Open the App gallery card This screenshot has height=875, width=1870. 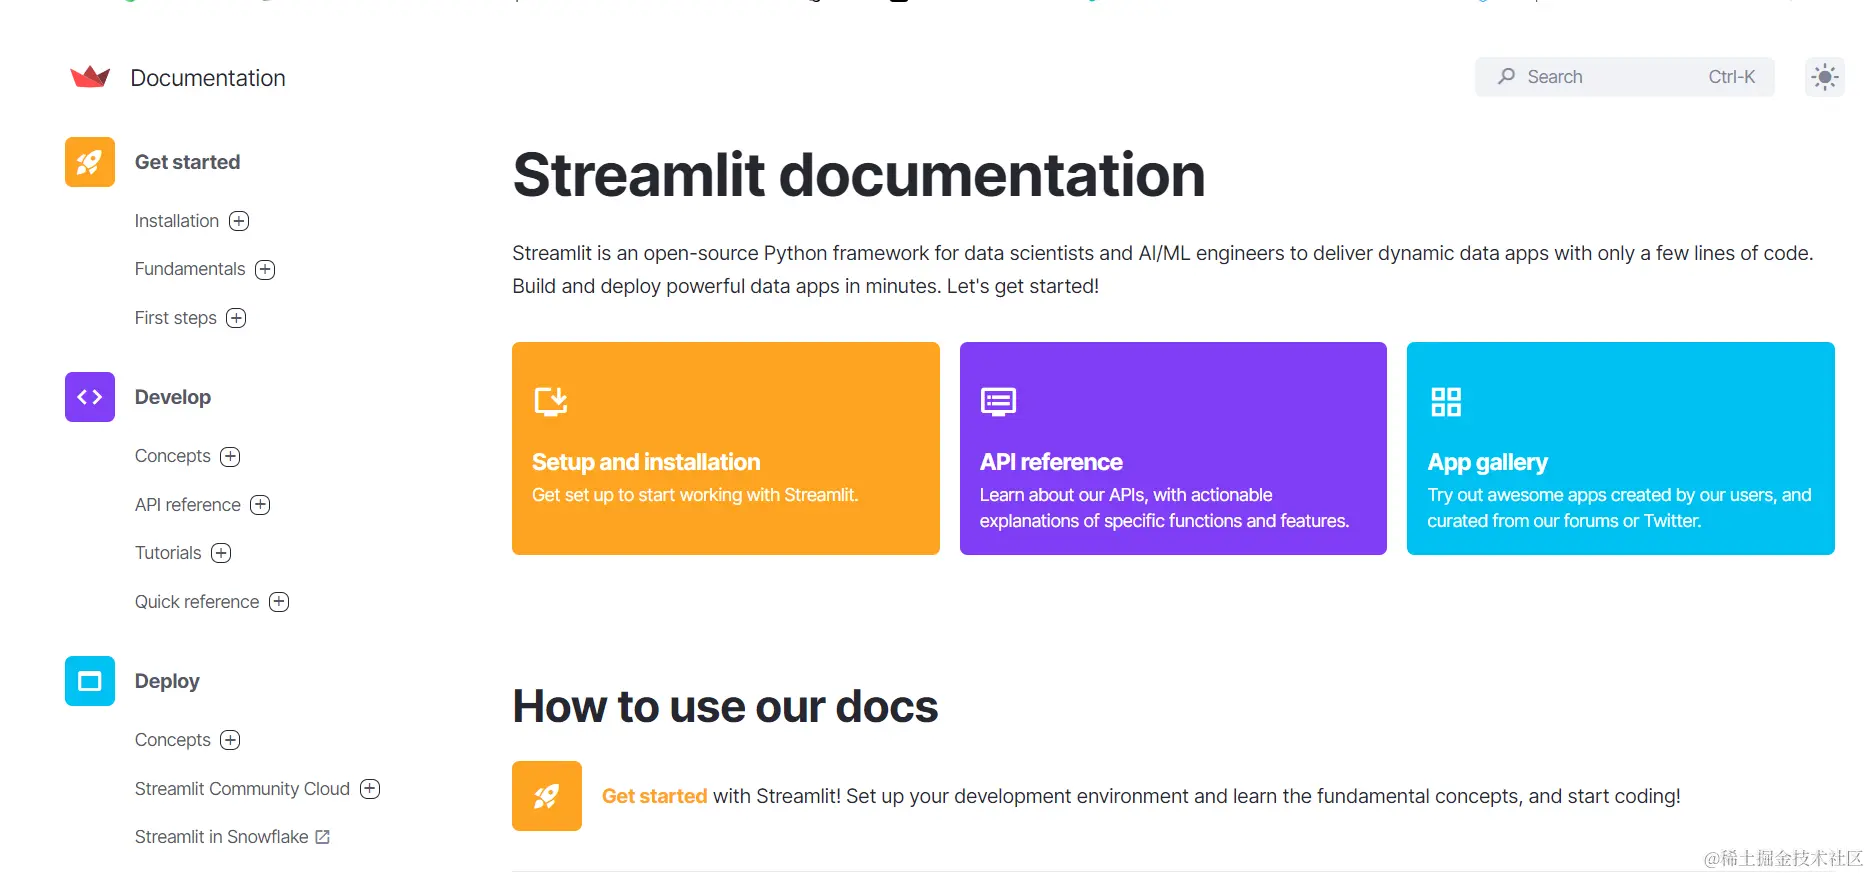pos(1621,448)
